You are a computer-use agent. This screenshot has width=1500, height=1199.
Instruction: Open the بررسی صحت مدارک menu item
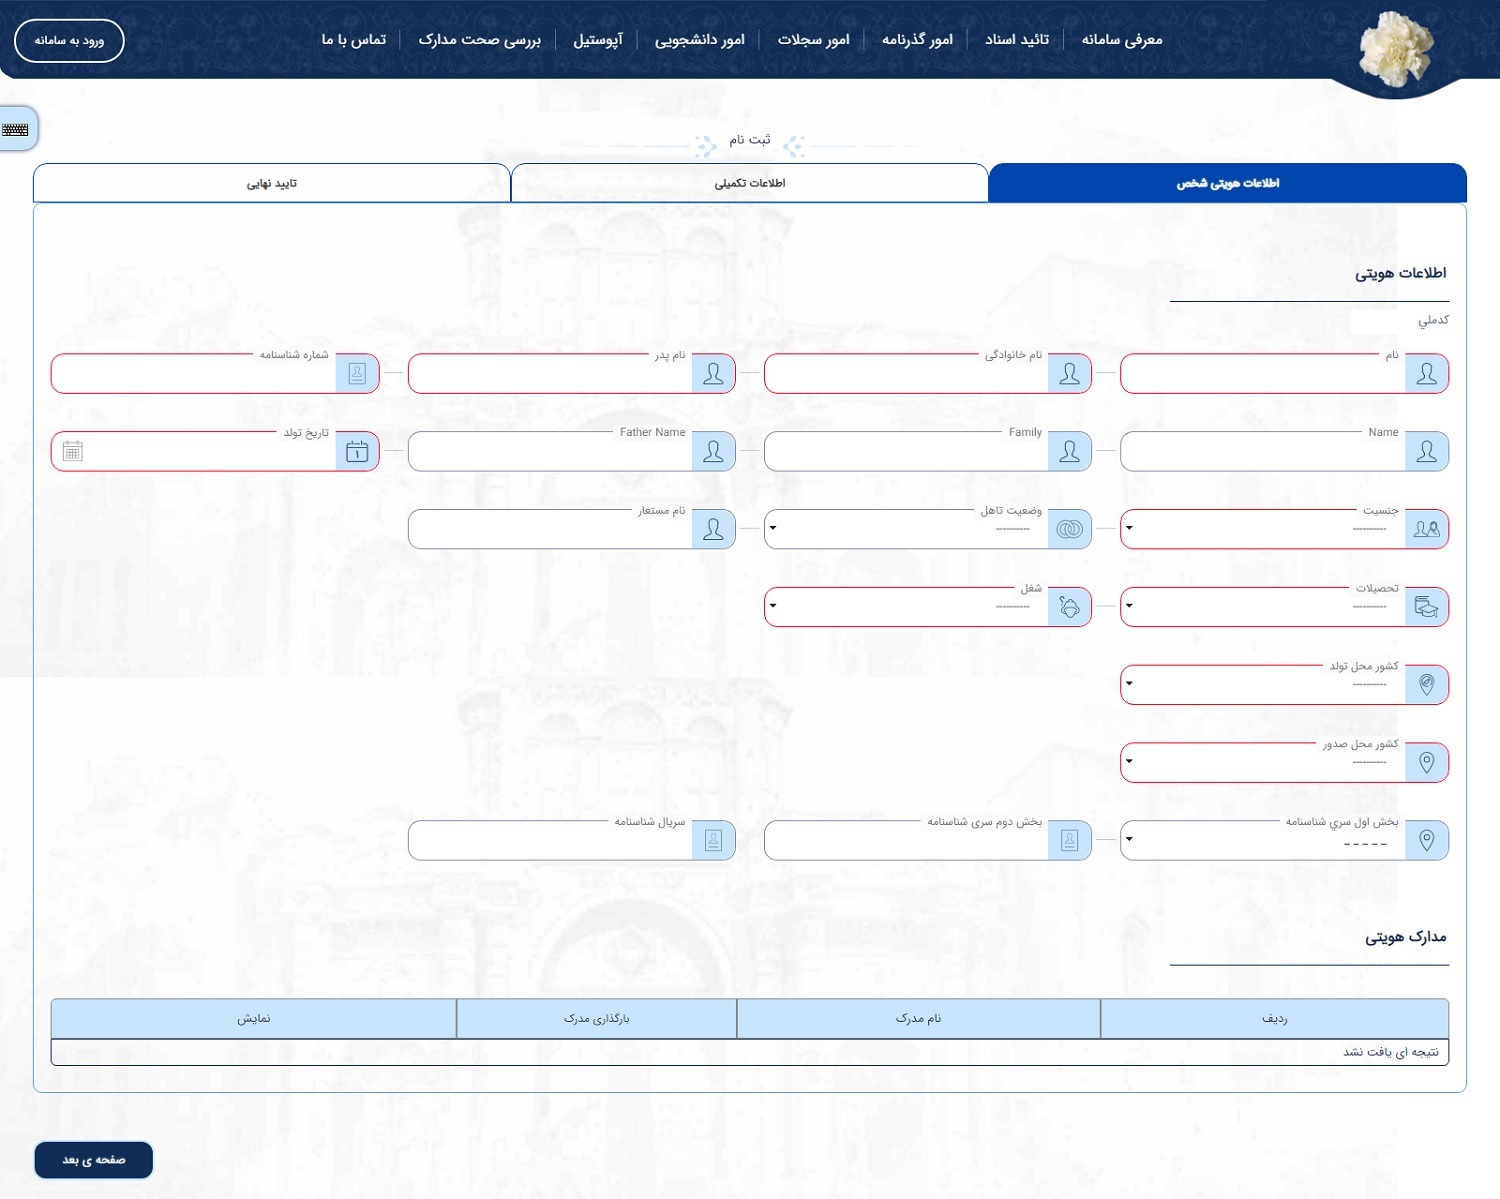[480, 40]
